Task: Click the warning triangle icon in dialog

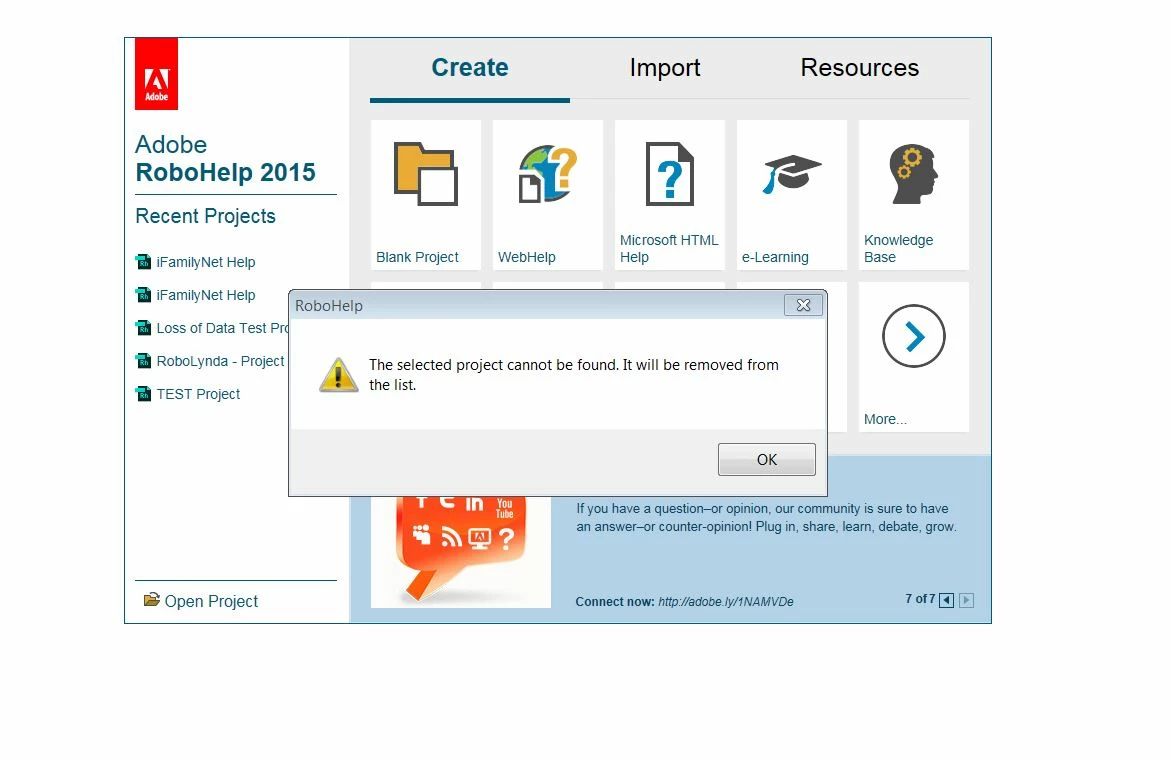Action: click(x=339, y=375)
